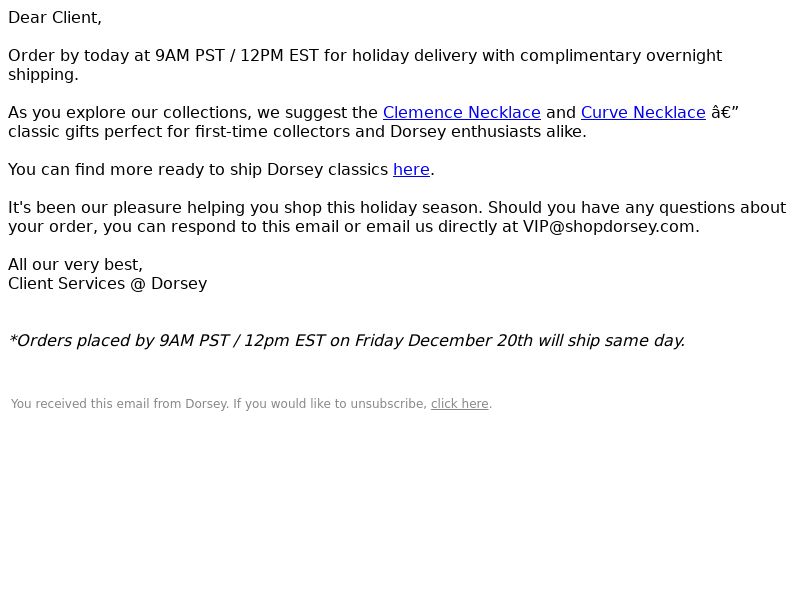This screenshot has width=800, height=600.
Task: Click the 'Client Services @ Dorsey' signature
Action: (108, 284)
